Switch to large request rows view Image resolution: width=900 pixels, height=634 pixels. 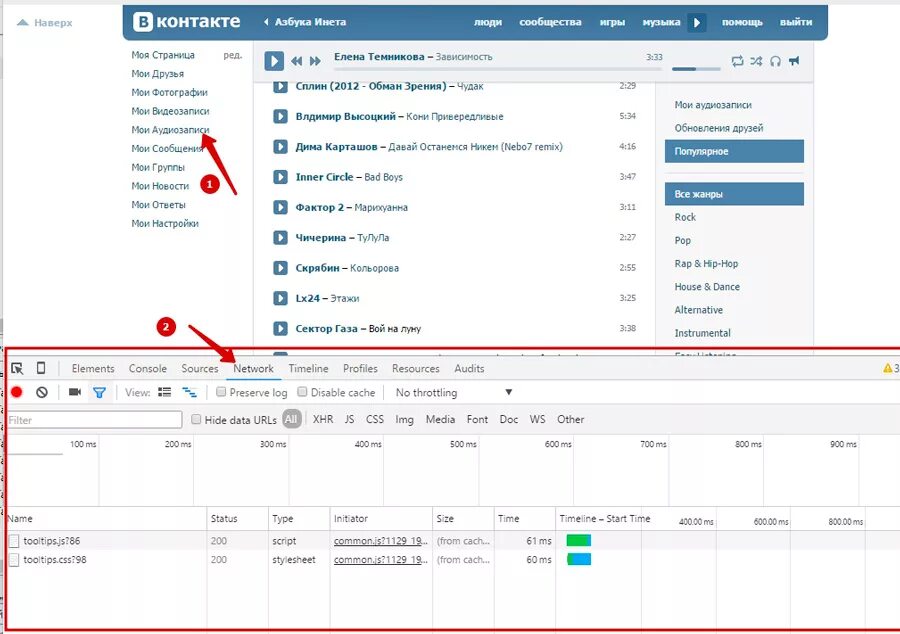[165, 392]
